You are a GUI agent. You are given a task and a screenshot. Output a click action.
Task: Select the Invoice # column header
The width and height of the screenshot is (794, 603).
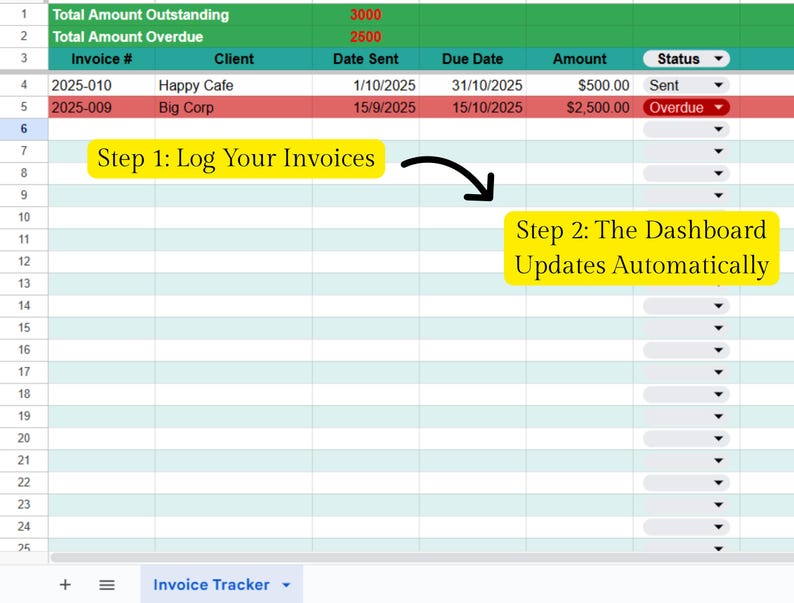click(x=102, y=59)
